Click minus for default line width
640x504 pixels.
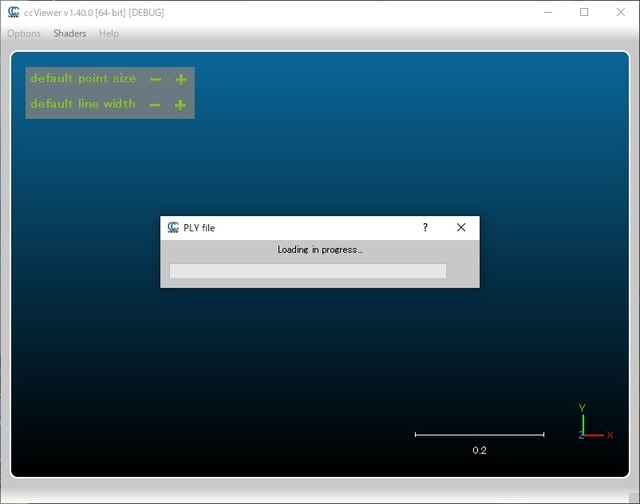[155, 105]
